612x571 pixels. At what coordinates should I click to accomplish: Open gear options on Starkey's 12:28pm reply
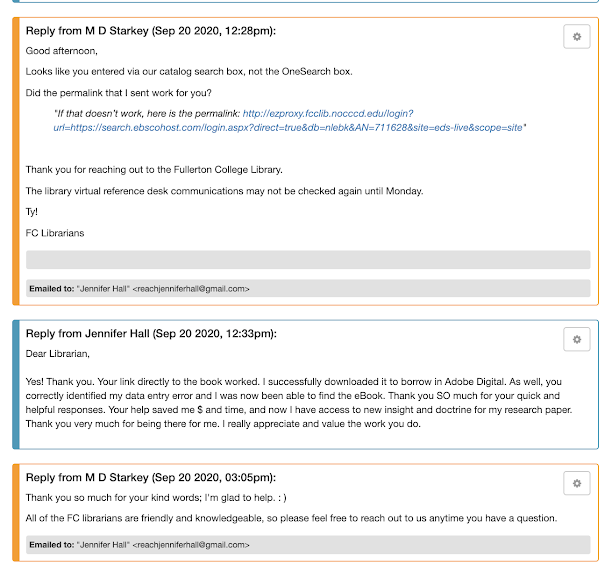[x=576, y=37]
